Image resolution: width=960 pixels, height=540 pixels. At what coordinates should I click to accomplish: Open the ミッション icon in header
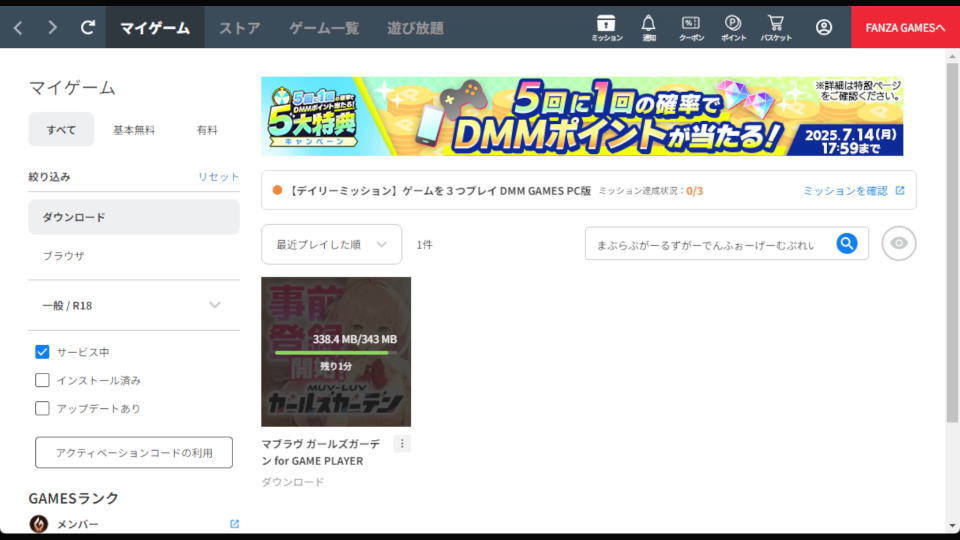[x=606, y=28]
